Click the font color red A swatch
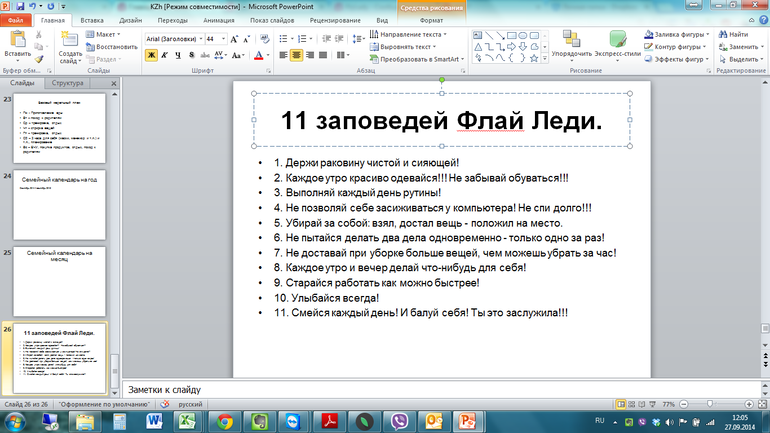770x433 pixels. (257, 55)
